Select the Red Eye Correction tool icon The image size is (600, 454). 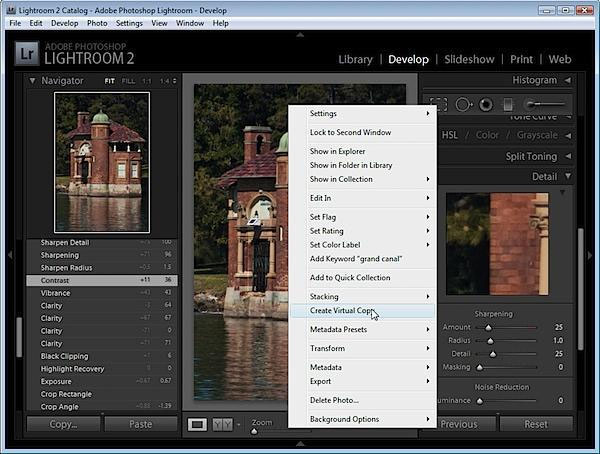[486, 105]
